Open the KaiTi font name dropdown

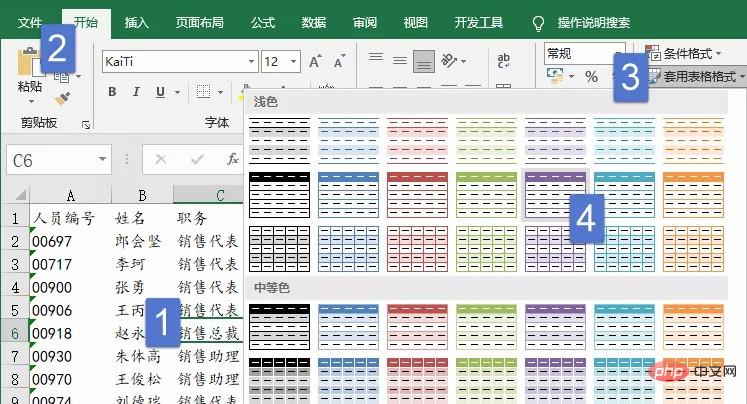(x=251, y=61)
